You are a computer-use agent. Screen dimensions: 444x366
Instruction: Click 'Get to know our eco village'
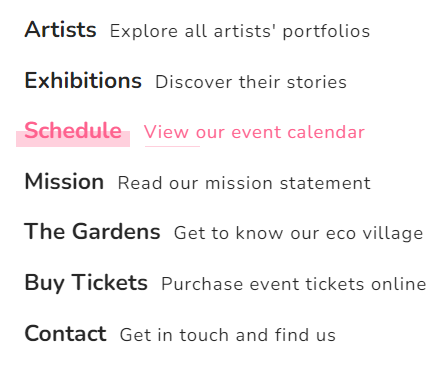pyautogui.click(x=298, y=233)
